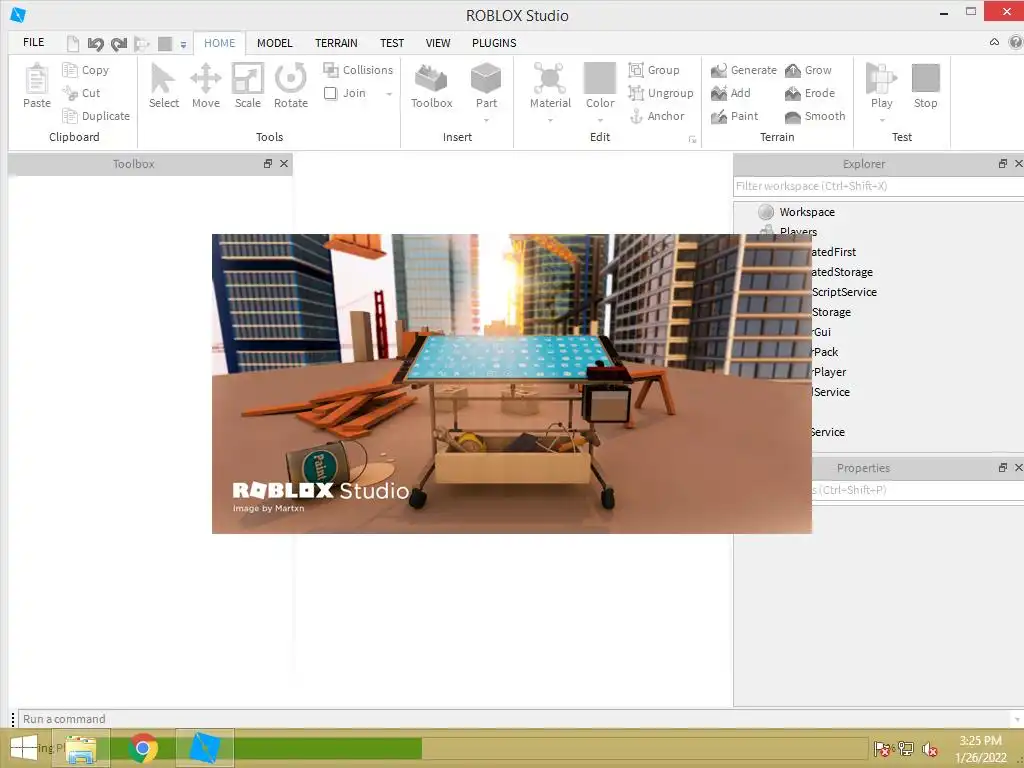1024x768 pixels.
Task: Open the Help question mark icon
Action: pos(1016,42)
